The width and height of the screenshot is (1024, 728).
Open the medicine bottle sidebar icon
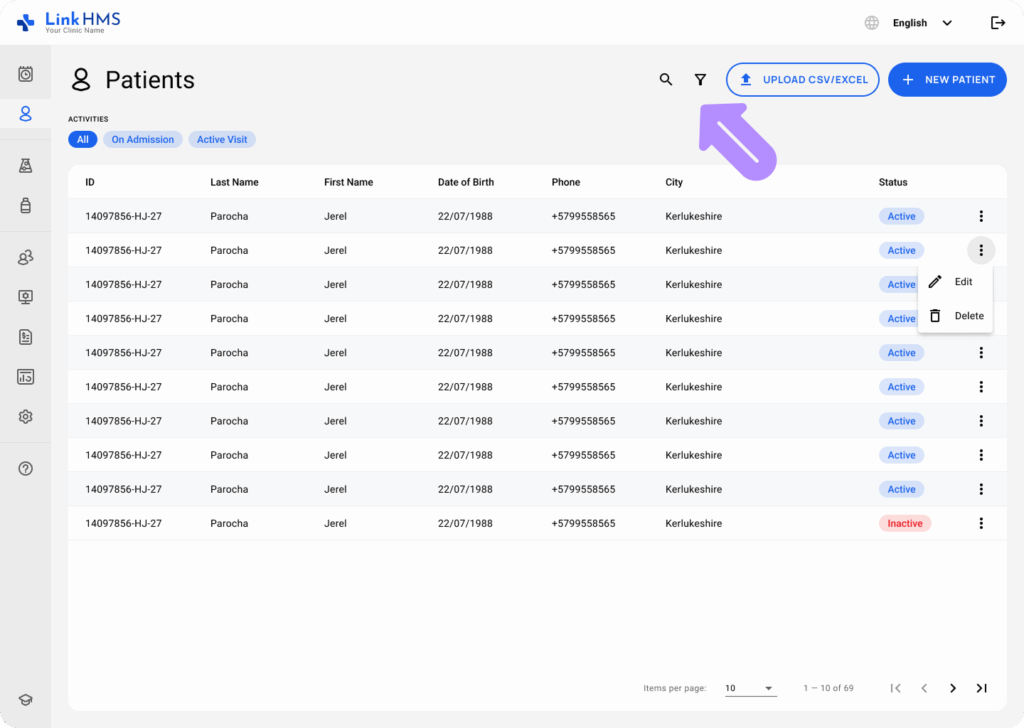(x=26, y=205)
